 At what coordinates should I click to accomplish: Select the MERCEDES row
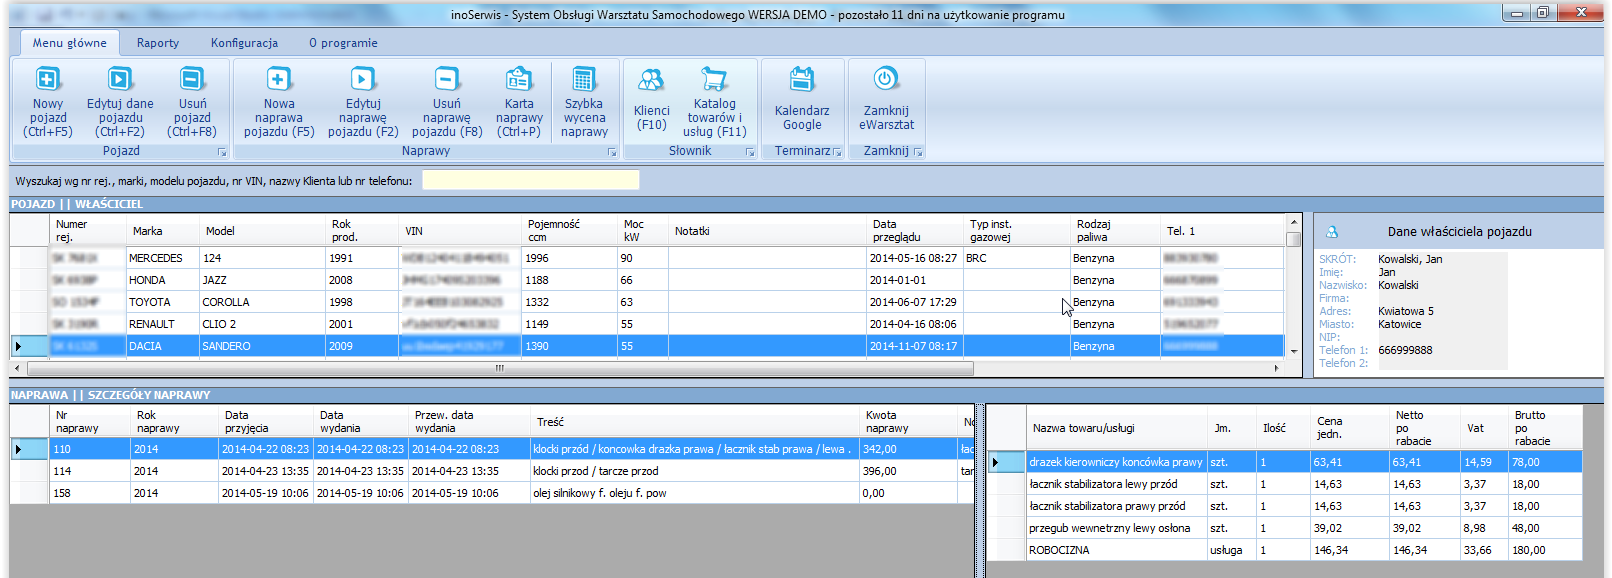click(647, 258)
